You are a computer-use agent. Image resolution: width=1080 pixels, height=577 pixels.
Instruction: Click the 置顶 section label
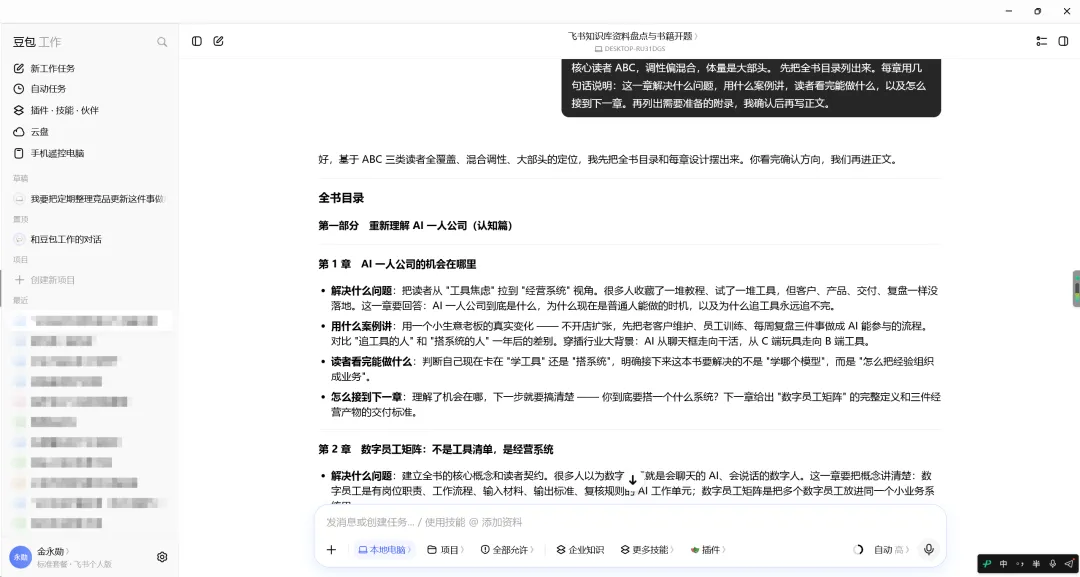pyautogui.click(x=21, y=219)
